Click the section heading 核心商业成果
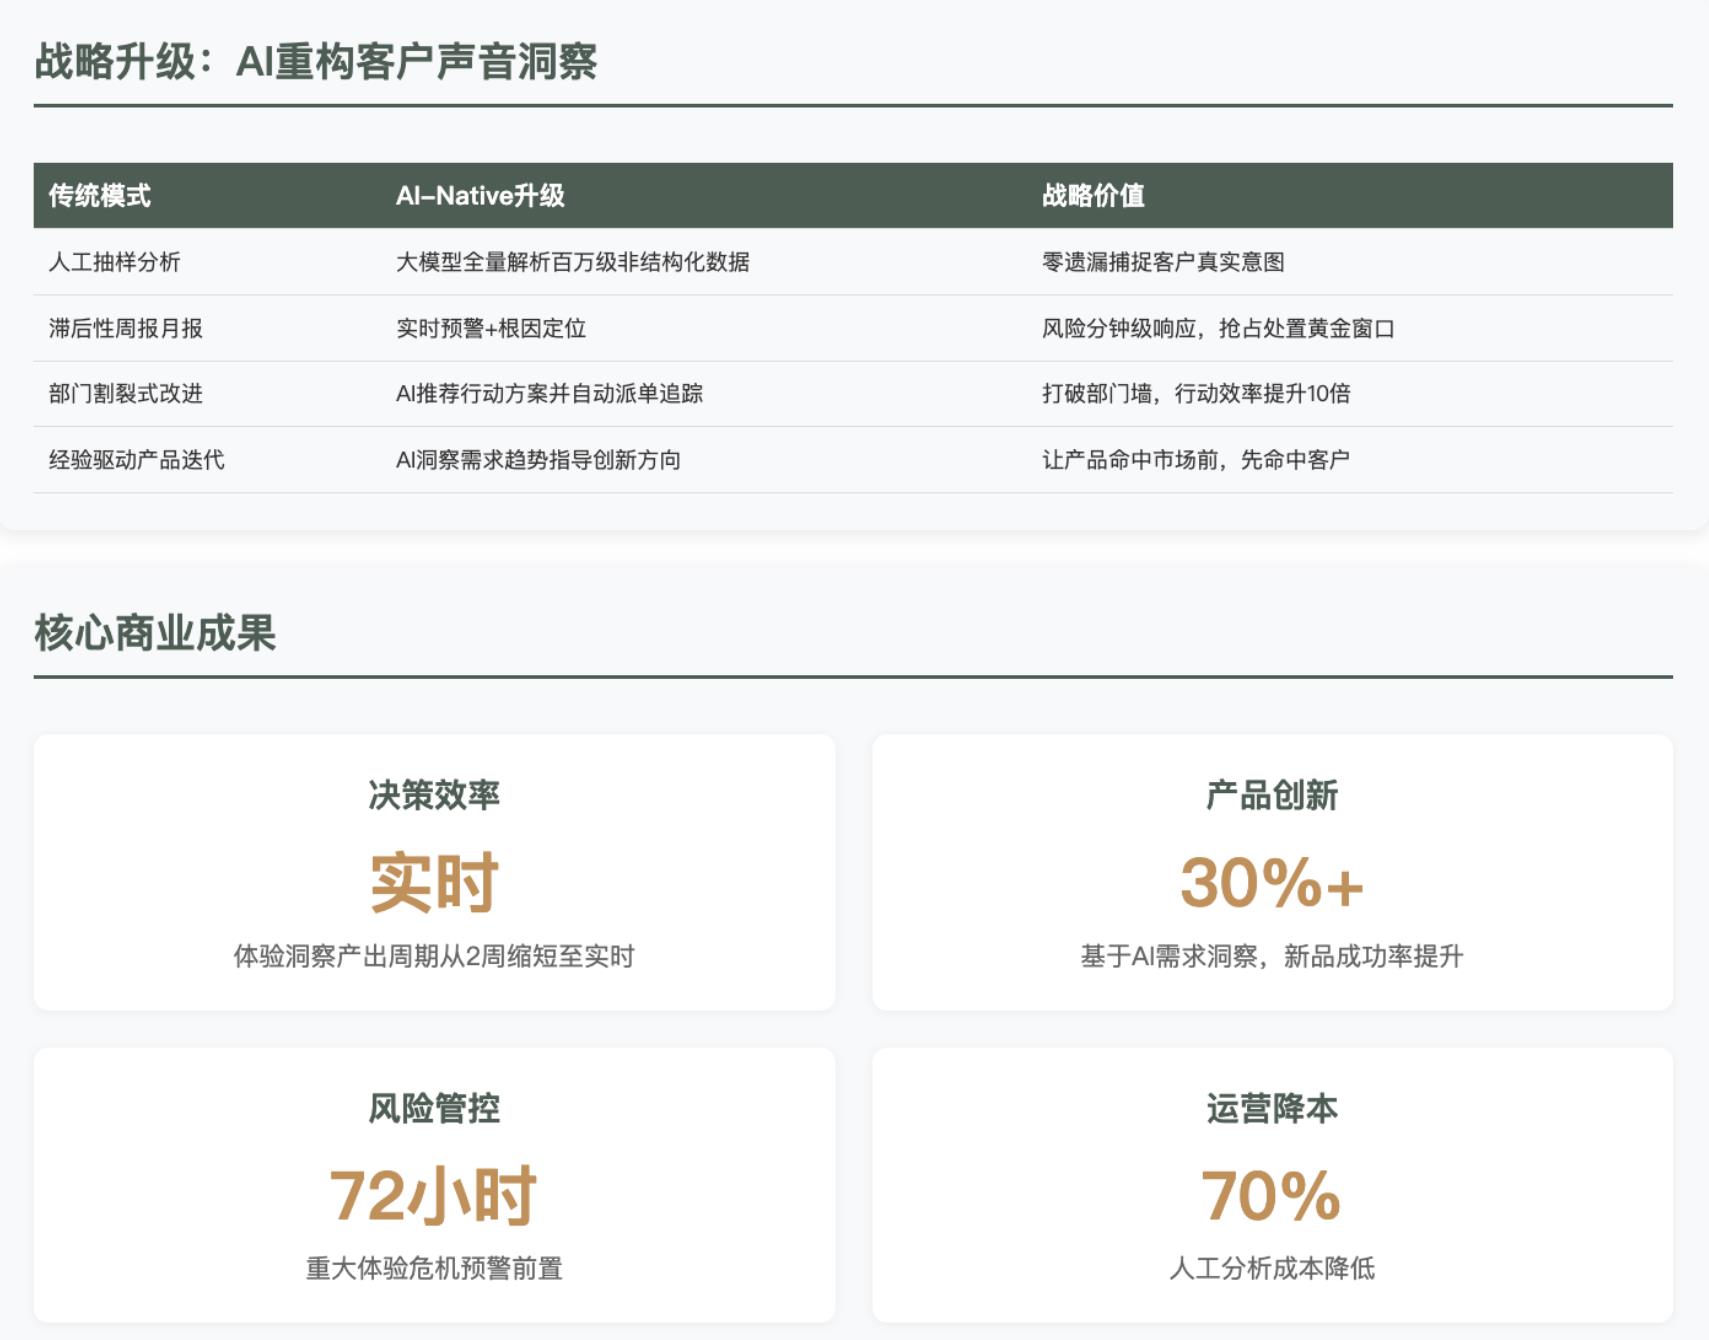1709x1340 pixels. pos(155,633)
